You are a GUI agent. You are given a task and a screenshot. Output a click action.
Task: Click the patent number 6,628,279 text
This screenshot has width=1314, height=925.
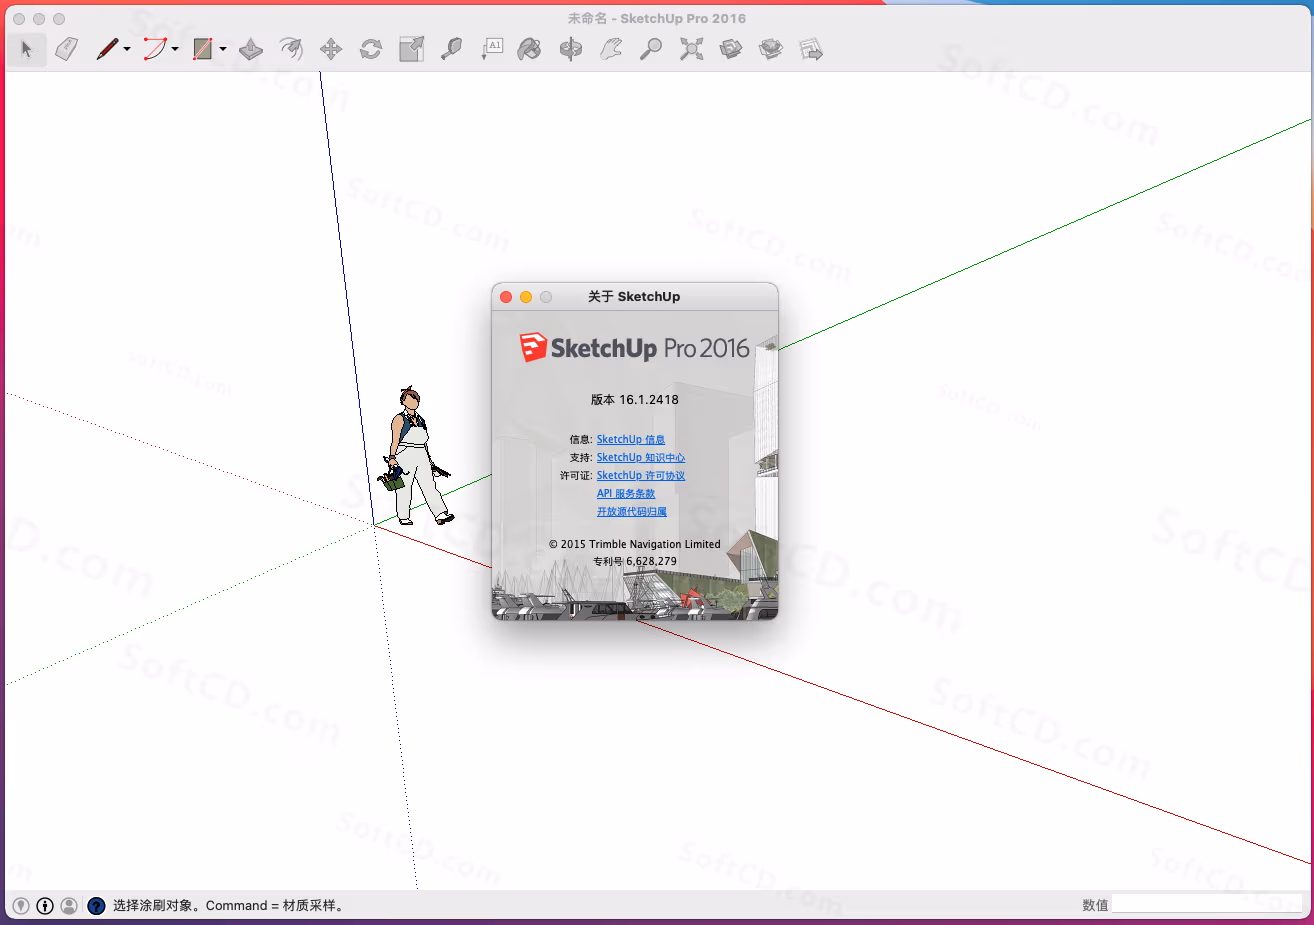pyautogui.click(x=635, y=561)
